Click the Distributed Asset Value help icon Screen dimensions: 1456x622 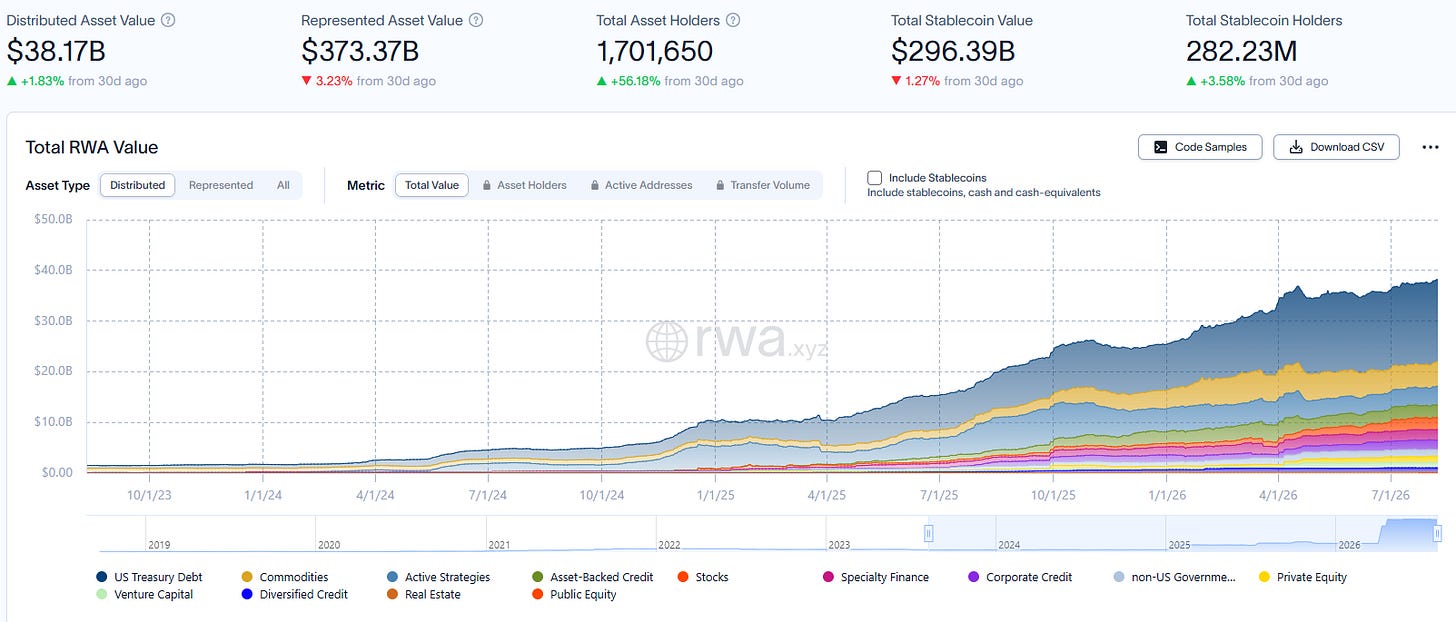click(x=168, y=20)
